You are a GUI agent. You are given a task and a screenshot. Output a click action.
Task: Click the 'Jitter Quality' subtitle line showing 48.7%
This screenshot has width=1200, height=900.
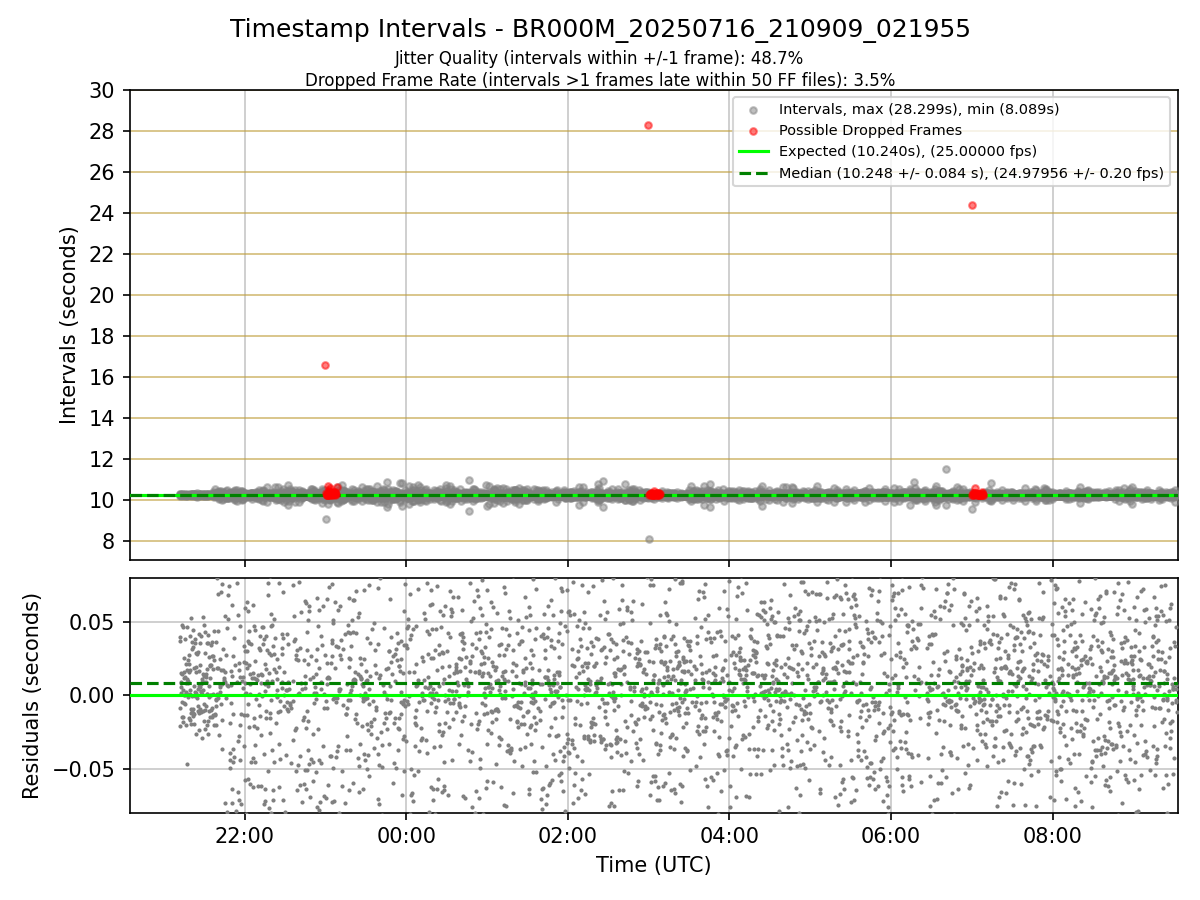click(x=599, y=58)
